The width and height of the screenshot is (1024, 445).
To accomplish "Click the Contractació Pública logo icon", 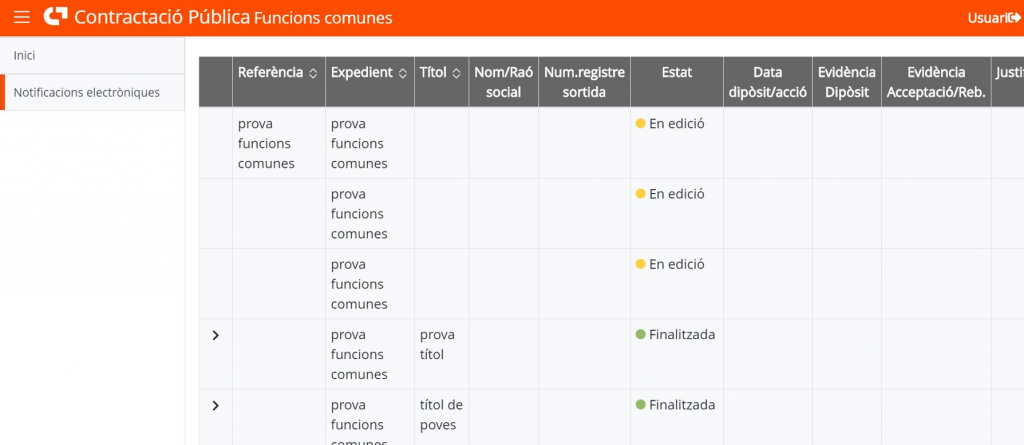I will pos(56,17).
